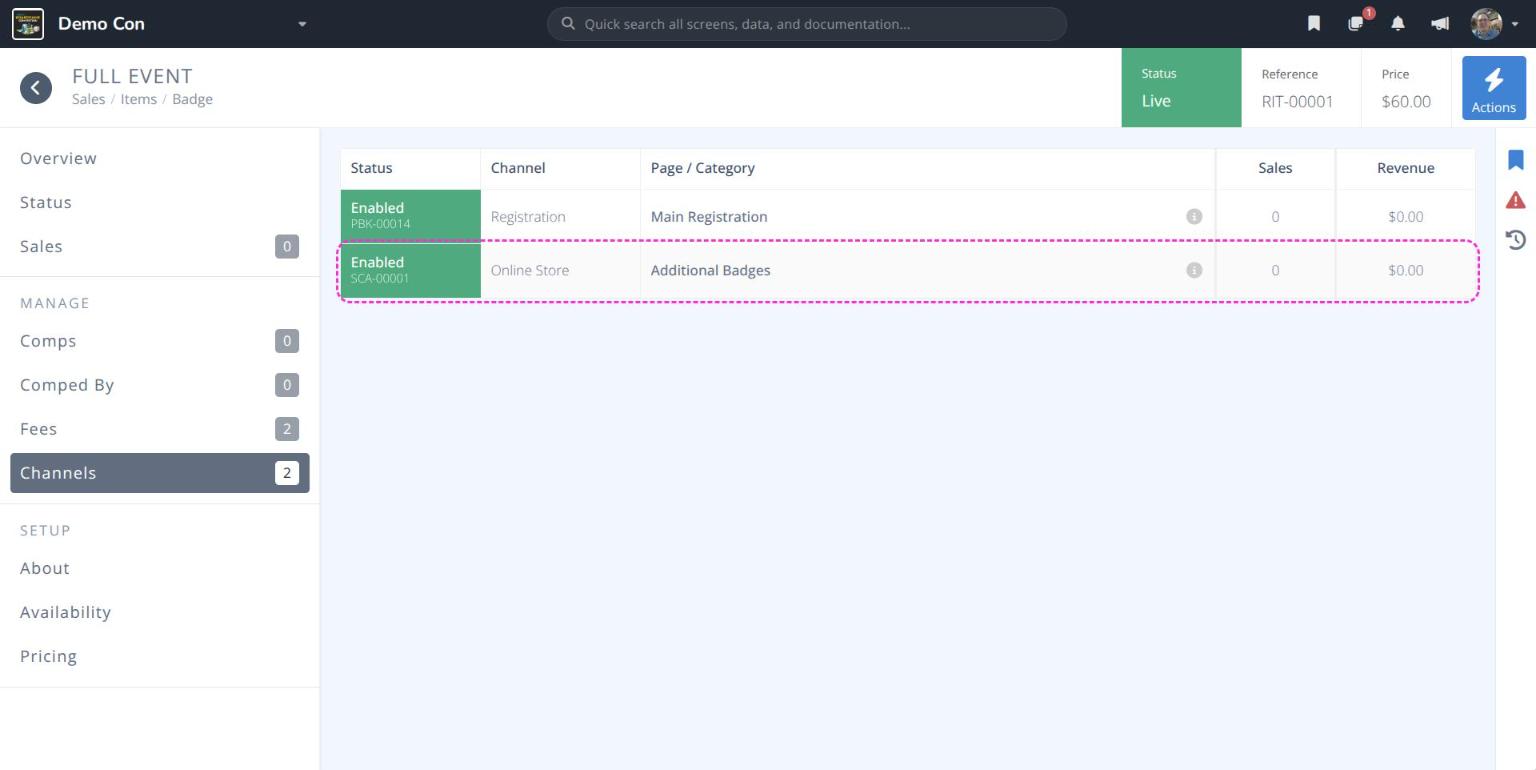This screenshot has width=1536, height=770.
Task: Click the Items breadcrumb link
Action: (x=138, y=99)
